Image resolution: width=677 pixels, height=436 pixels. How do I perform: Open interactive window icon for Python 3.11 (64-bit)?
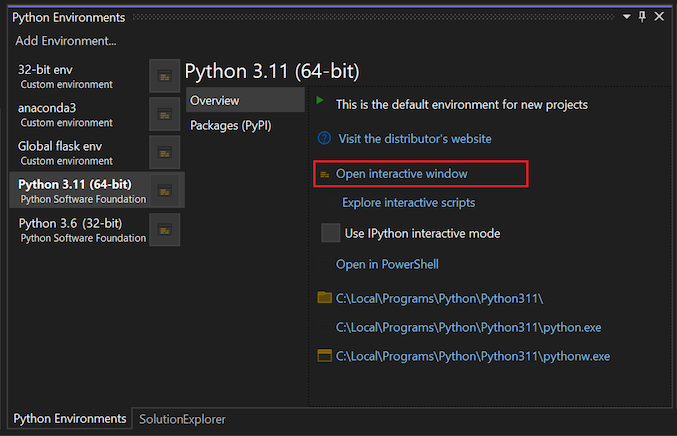[x=165, y=191]
